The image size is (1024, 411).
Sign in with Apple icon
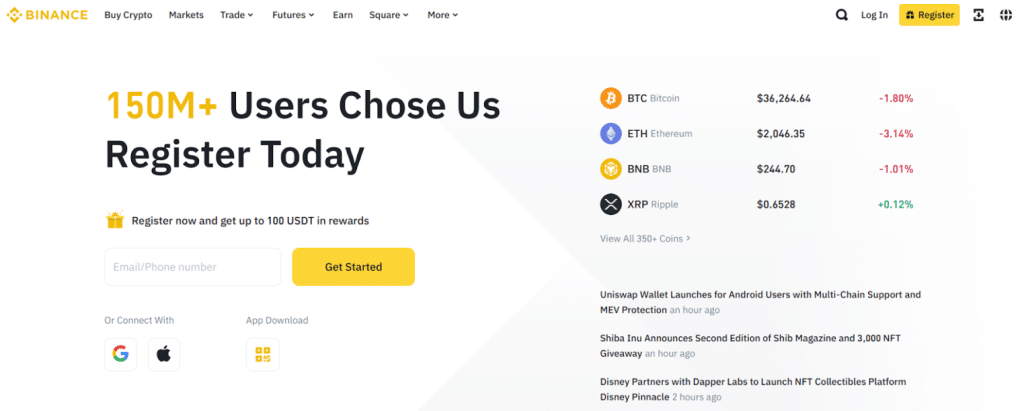164,354
